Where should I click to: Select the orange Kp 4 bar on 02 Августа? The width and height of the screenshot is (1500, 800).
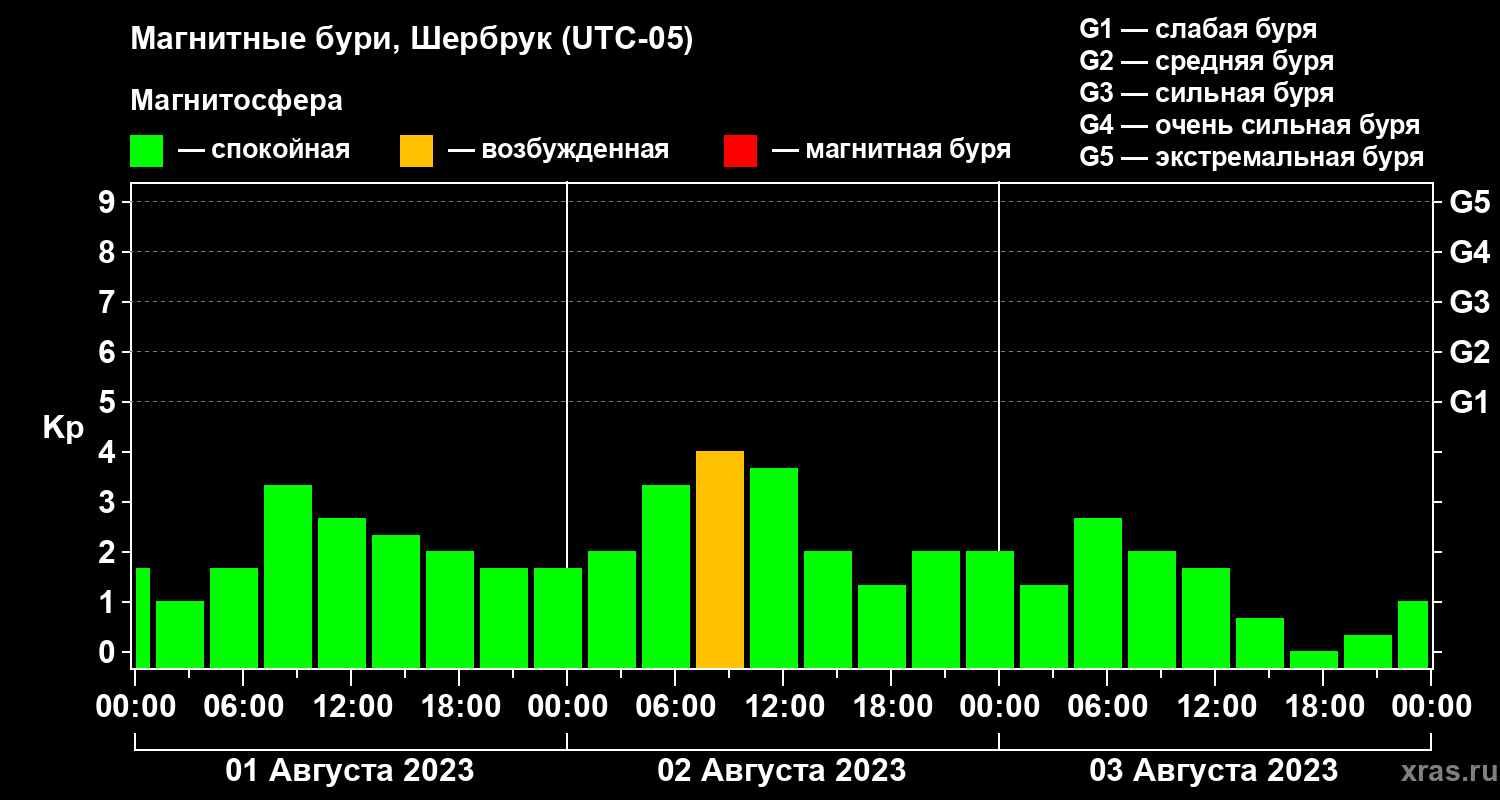pos(720,559)
